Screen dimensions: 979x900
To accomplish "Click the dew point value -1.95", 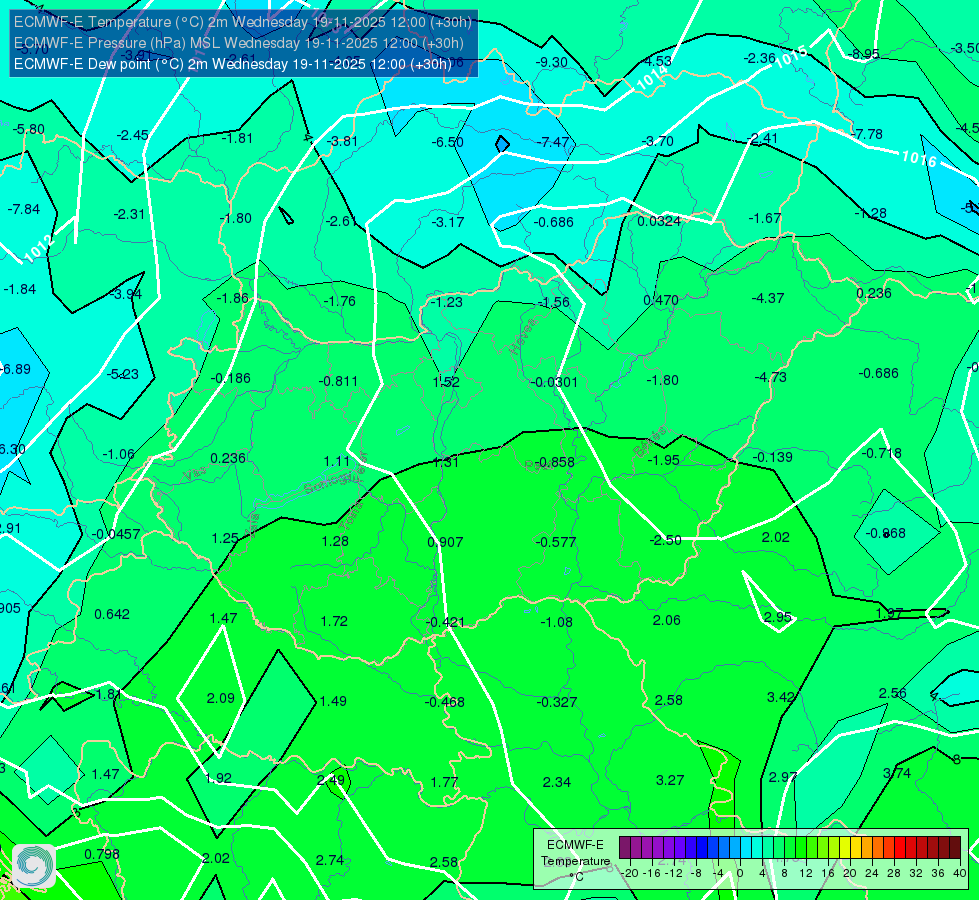I will click(x=662, y=460).
